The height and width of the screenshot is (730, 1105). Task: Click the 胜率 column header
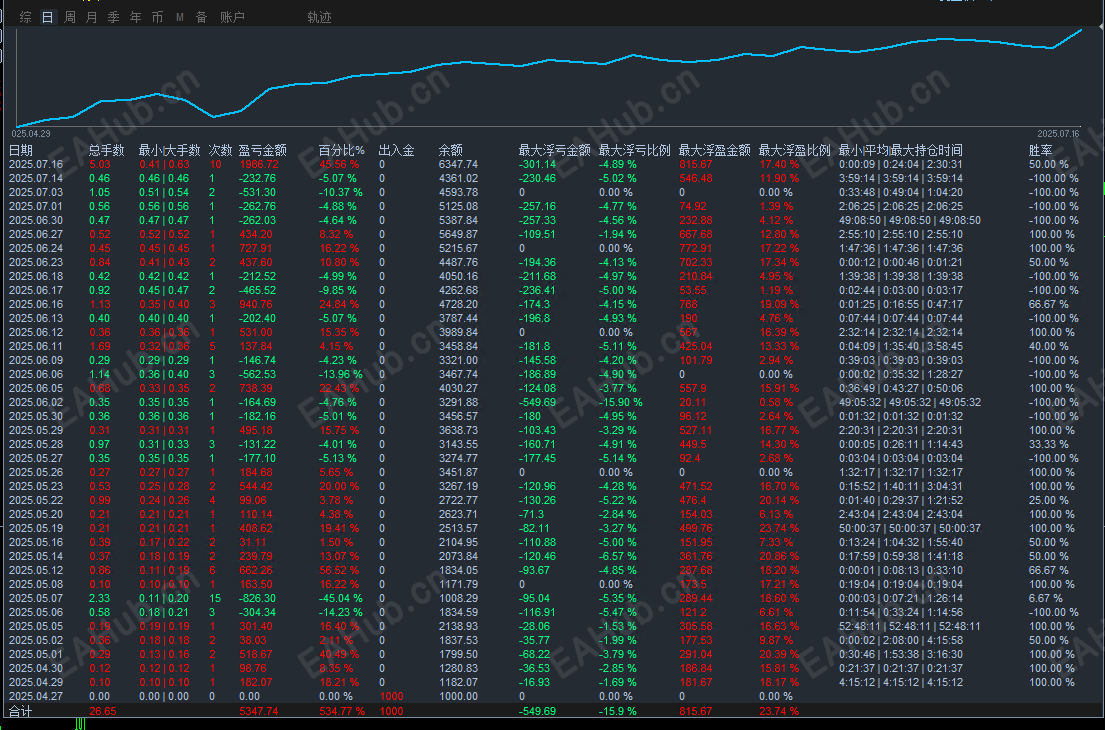tap(1041, 150)
